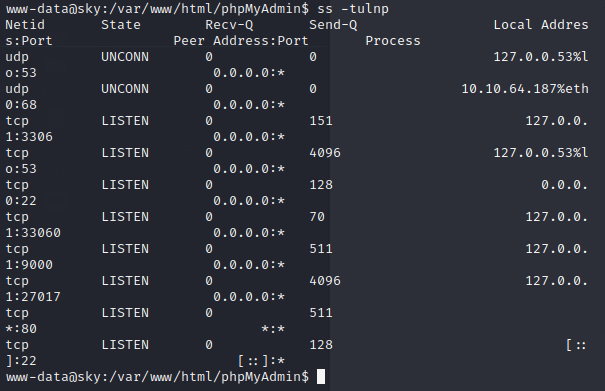Screen dimensions: 605x391
Task: Click the '[::]:*' peer address text
Action: (x=261, y=361)
